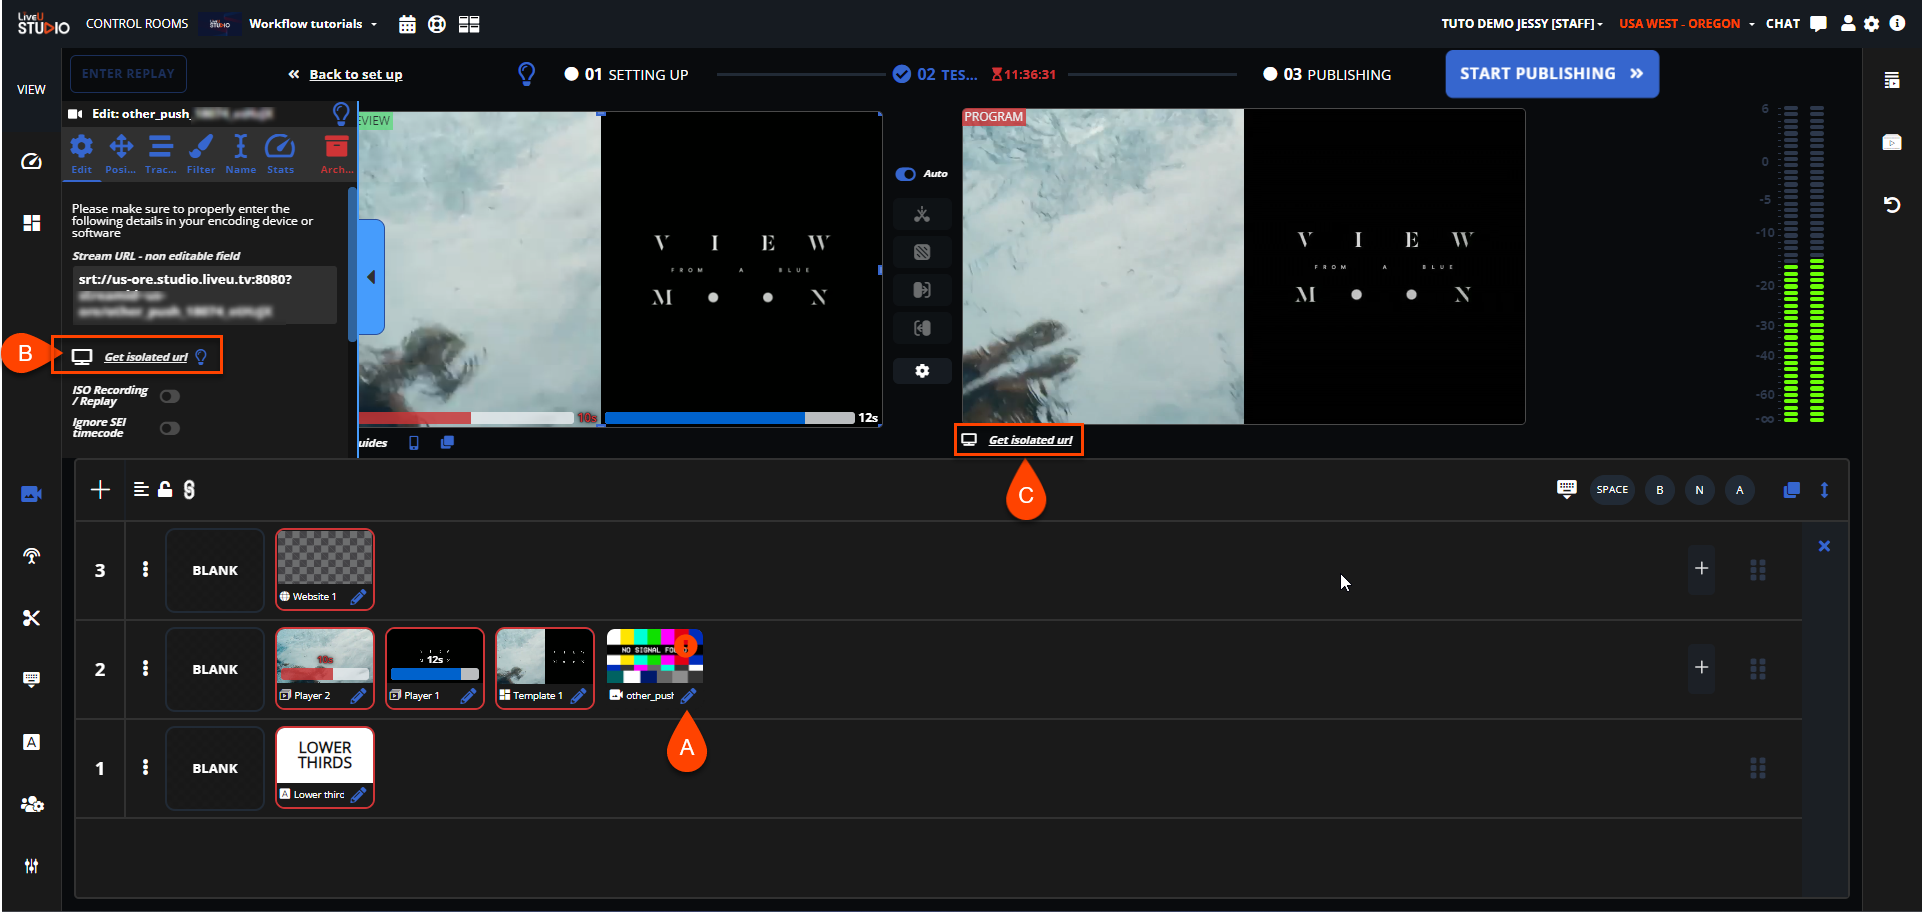
Task: Click the lifebuoy support icon
Action: 437,24
